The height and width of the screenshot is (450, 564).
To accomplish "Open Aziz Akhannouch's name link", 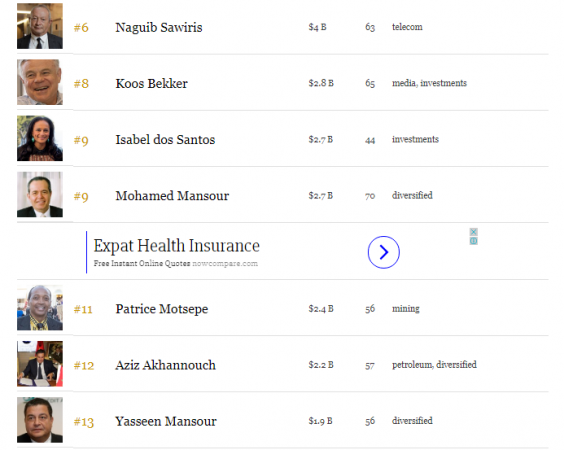I will pos(165,365).
